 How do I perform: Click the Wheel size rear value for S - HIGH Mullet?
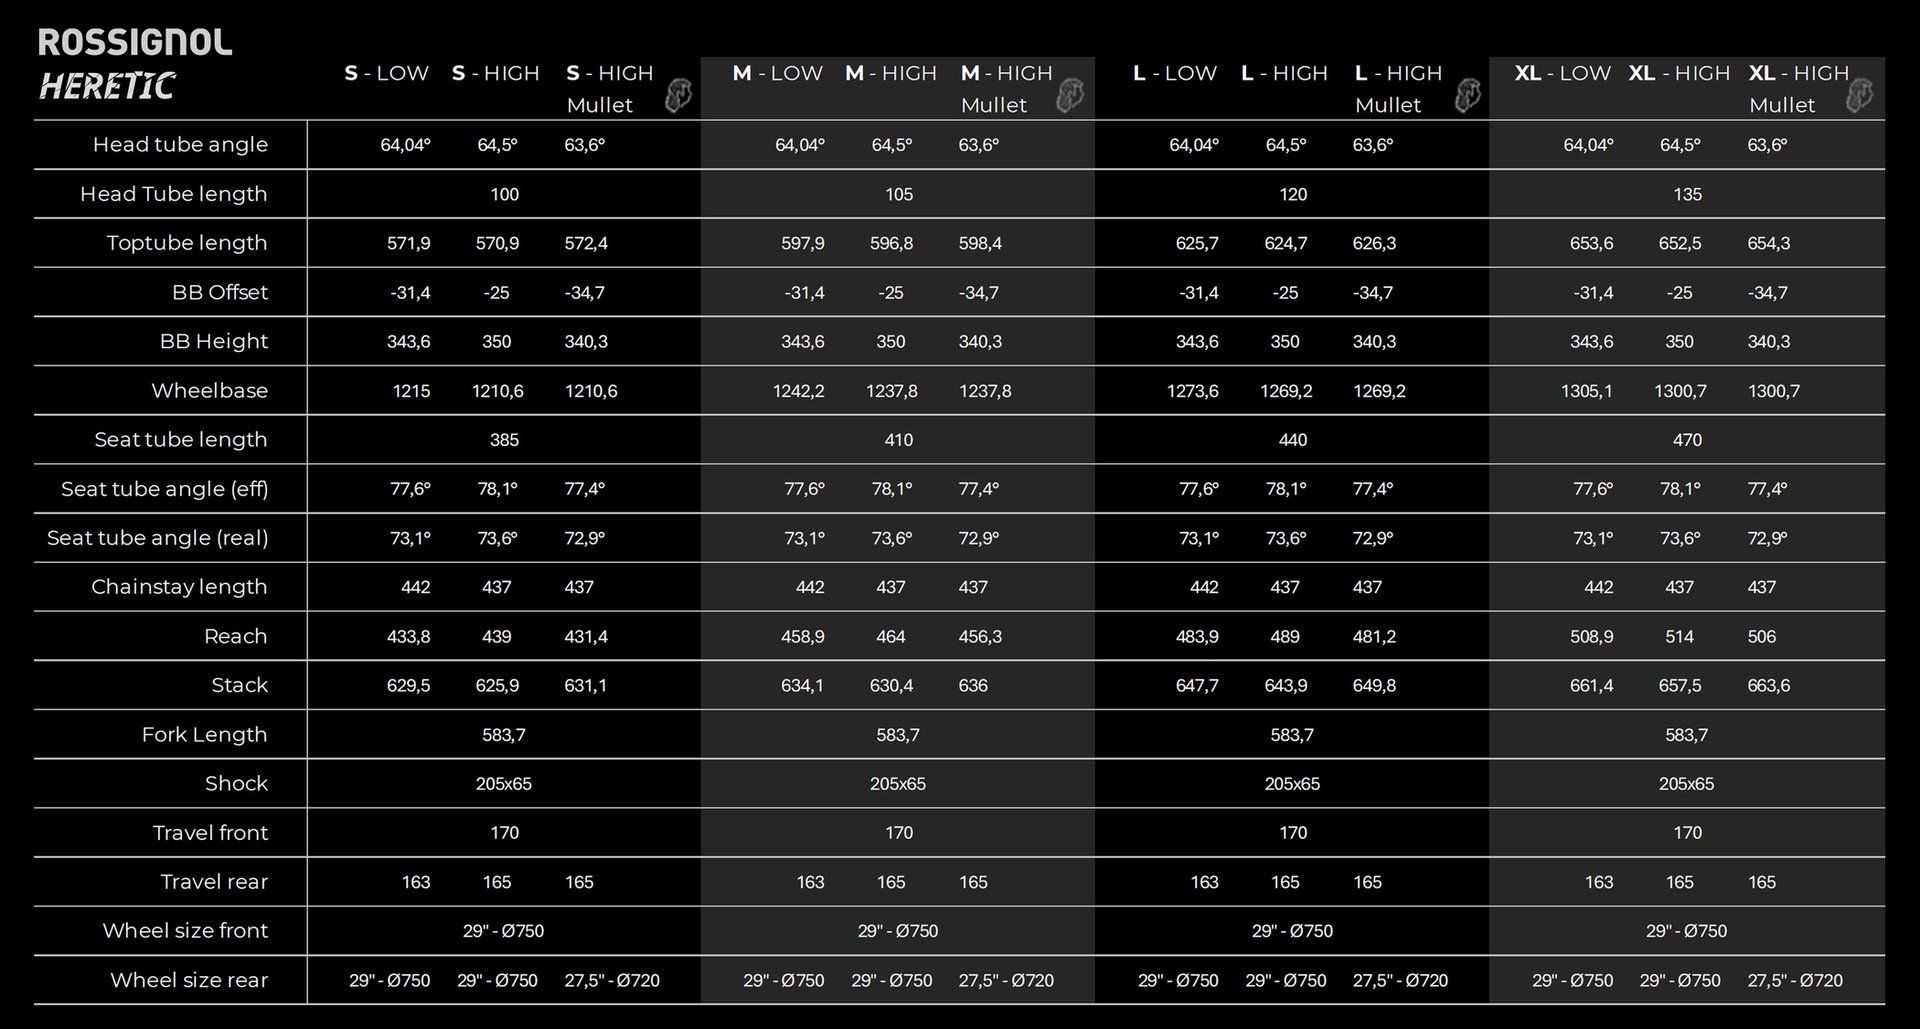click(x=612, y=981)
